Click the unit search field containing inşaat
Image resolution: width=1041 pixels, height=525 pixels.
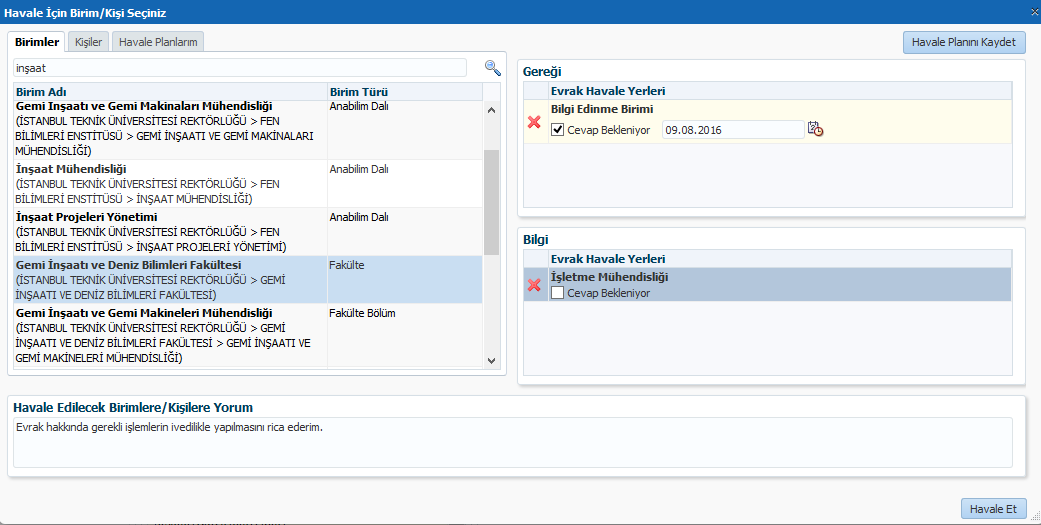[x=240, y=68]
